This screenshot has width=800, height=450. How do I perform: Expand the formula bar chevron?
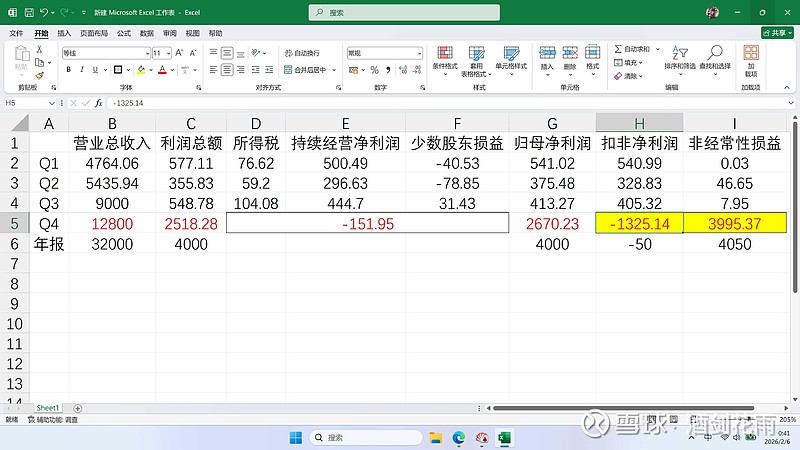[x=790, y=103]
